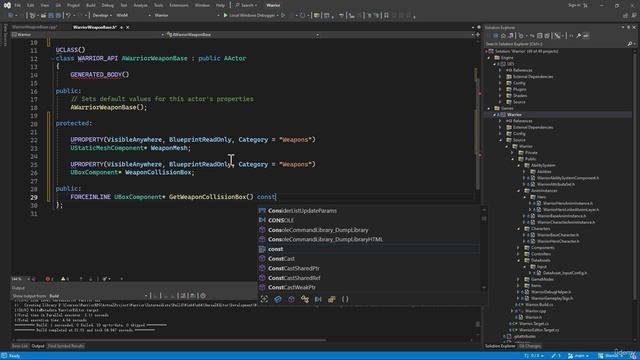Screen dimensions: 640x360
Task: Click the editor split window icon
Action: (478, 35)
